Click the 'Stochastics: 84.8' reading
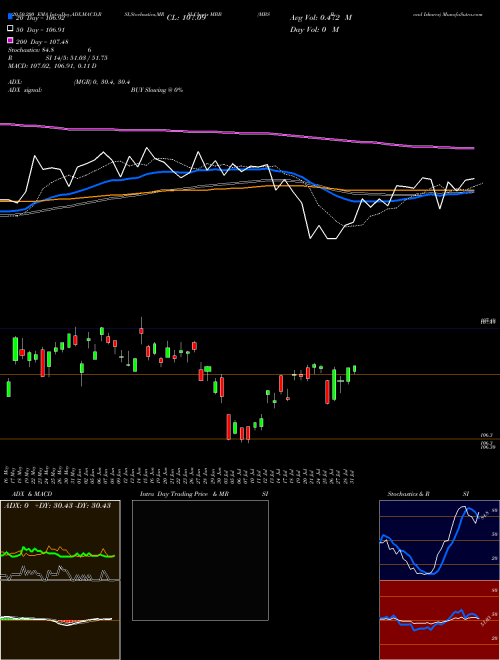500x660 pixels. pos(31,50)
